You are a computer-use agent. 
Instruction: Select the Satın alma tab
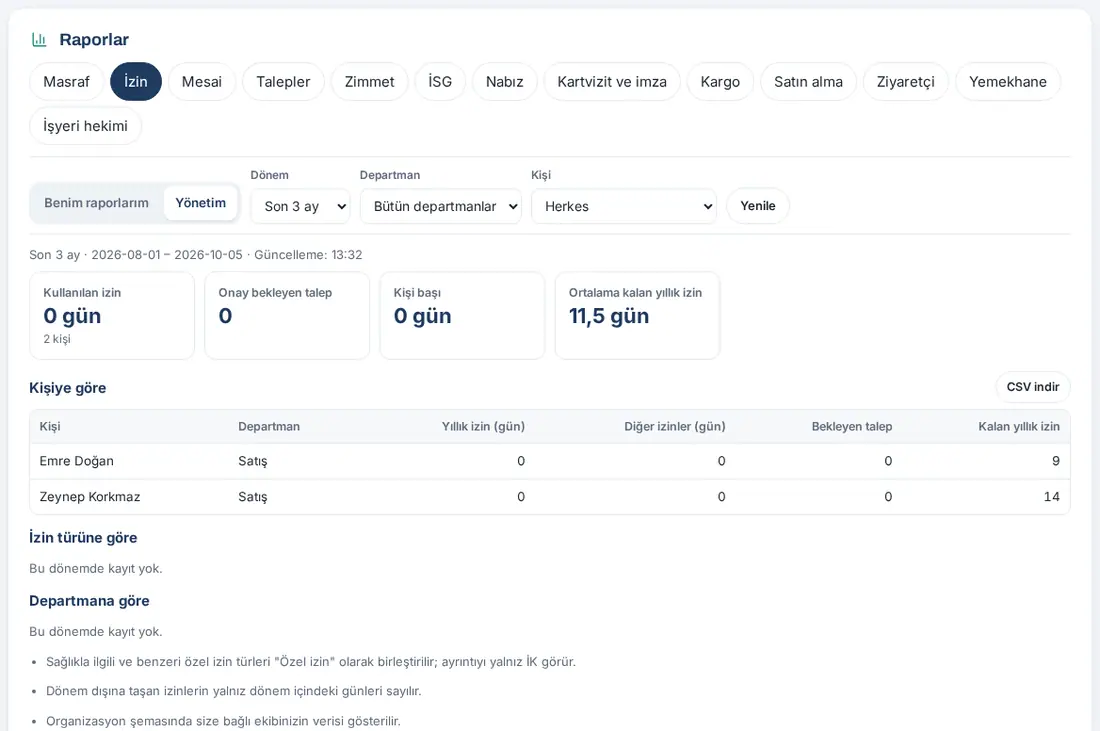[808, 81]
